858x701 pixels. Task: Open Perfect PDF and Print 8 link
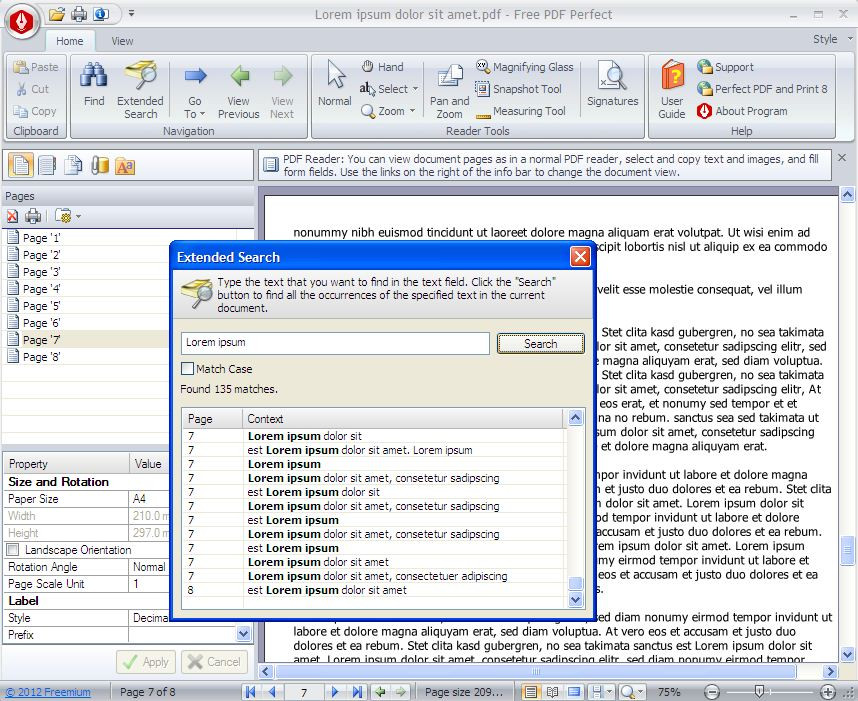[x=762, y=89]
